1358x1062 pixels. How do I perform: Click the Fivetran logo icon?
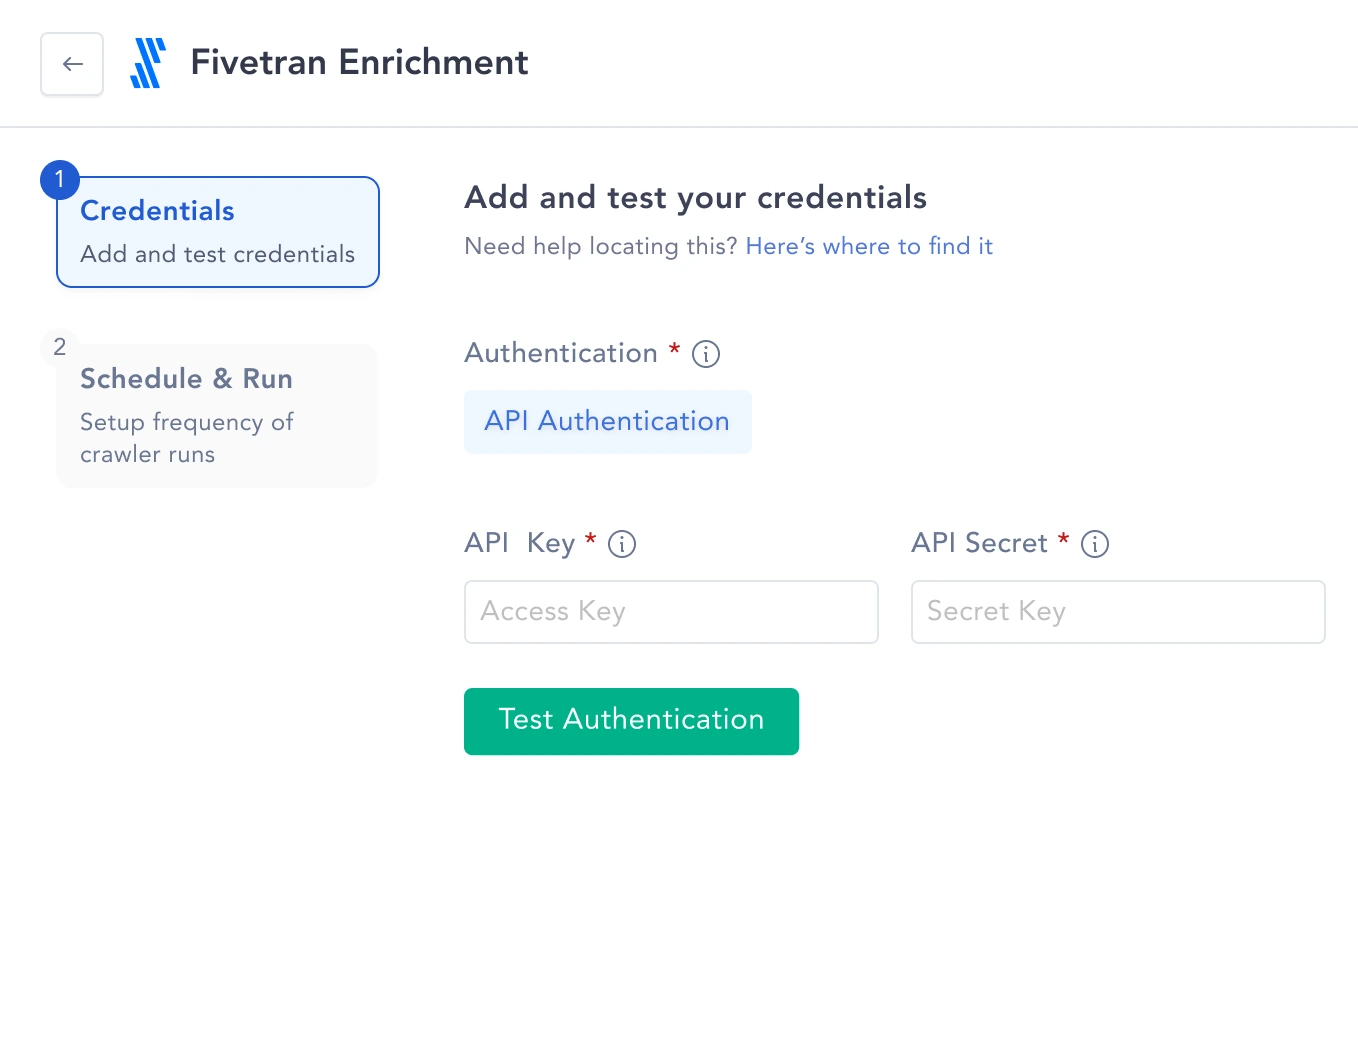(148, 63)
